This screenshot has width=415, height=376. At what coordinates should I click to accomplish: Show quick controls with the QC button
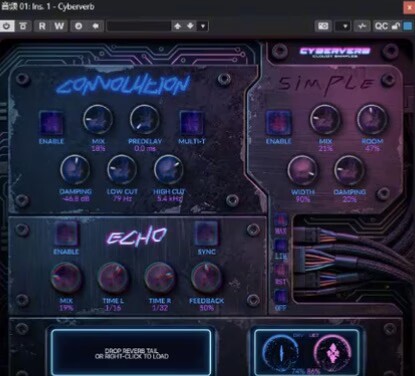coord(381,26)
